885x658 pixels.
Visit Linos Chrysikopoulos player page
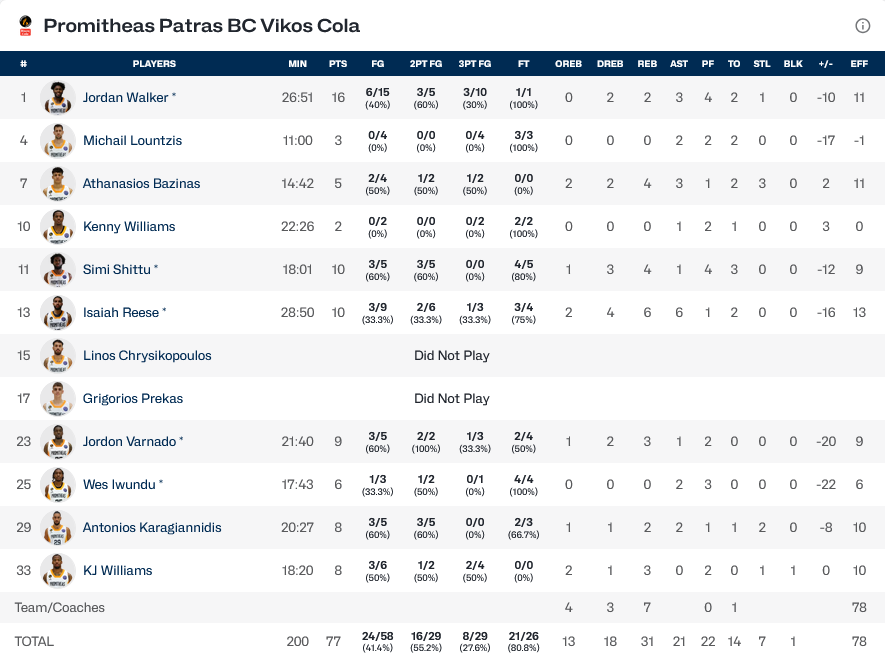[147, 356]
